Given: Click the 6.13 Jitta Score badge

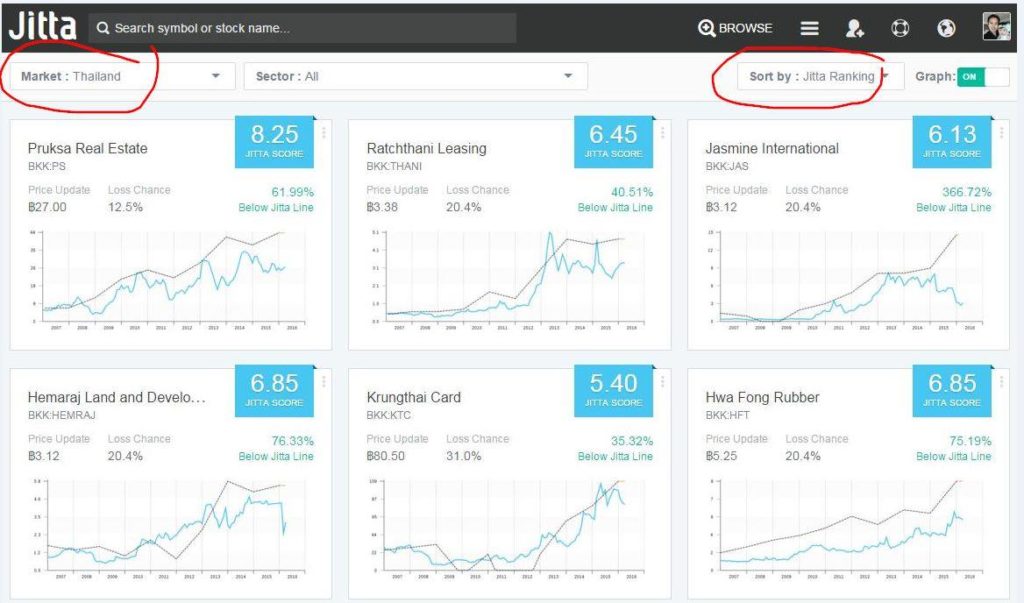Looking at the screenshot, I should pyautogui.click(x=952, y=142).
